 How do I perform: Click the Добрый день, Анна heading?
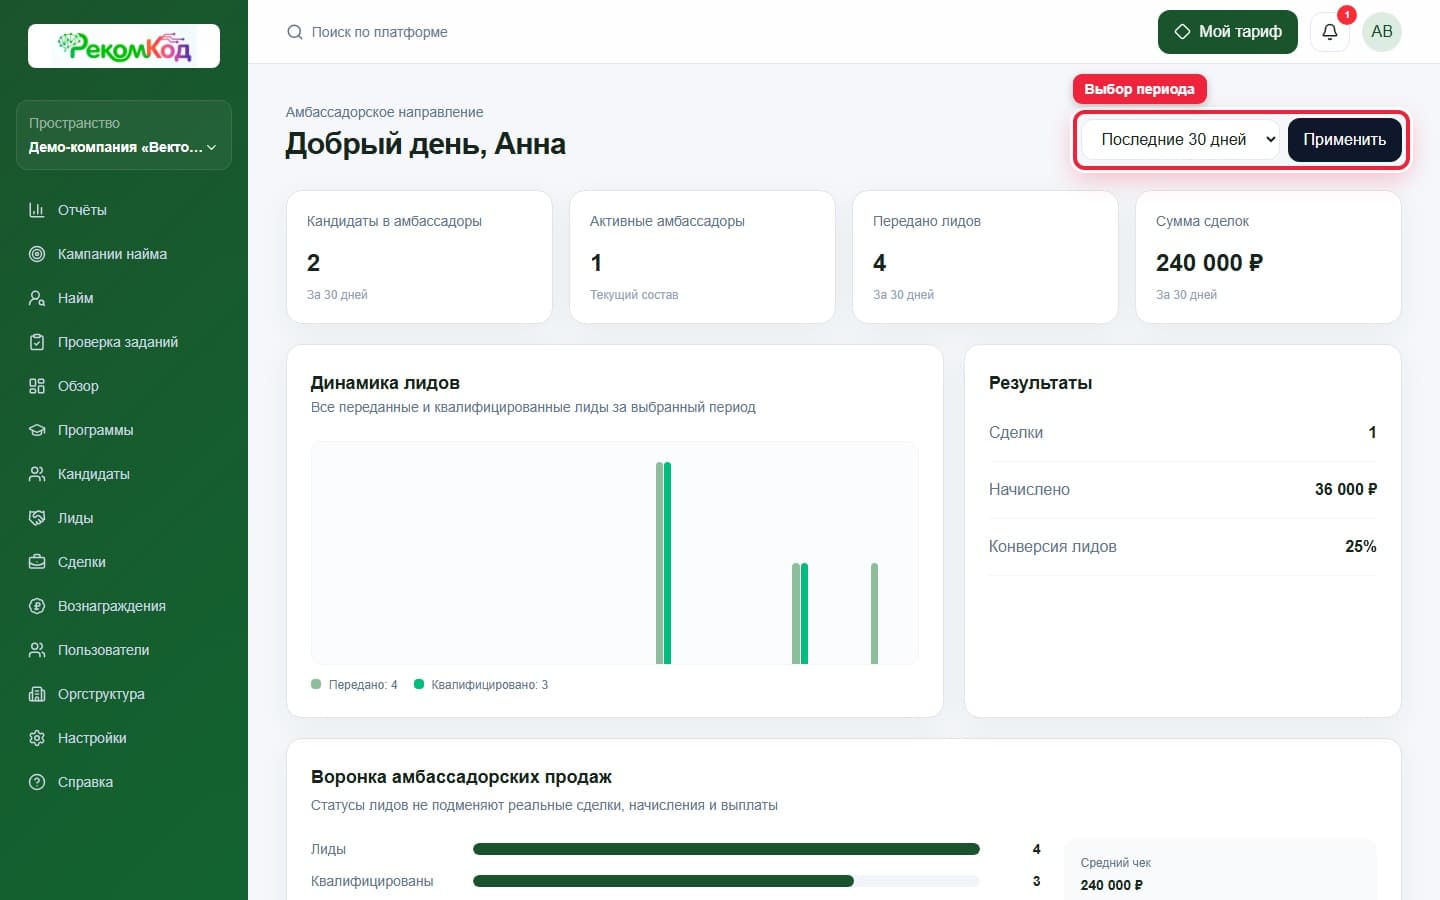[x=425, y=144]
